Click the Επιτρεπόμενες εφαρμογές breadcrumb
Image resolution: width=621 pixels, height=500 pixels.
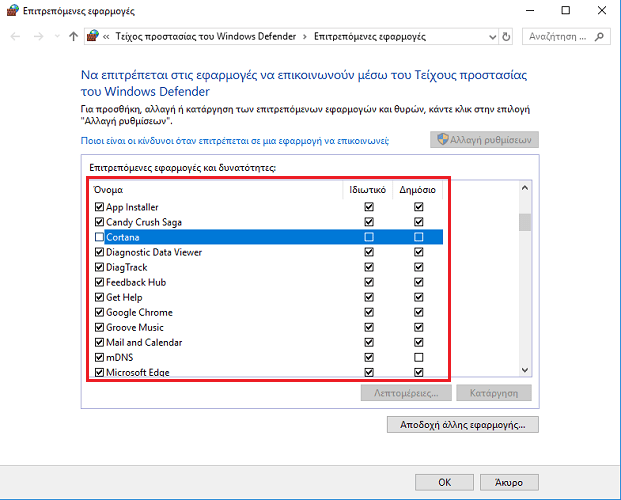pos(370,36)
